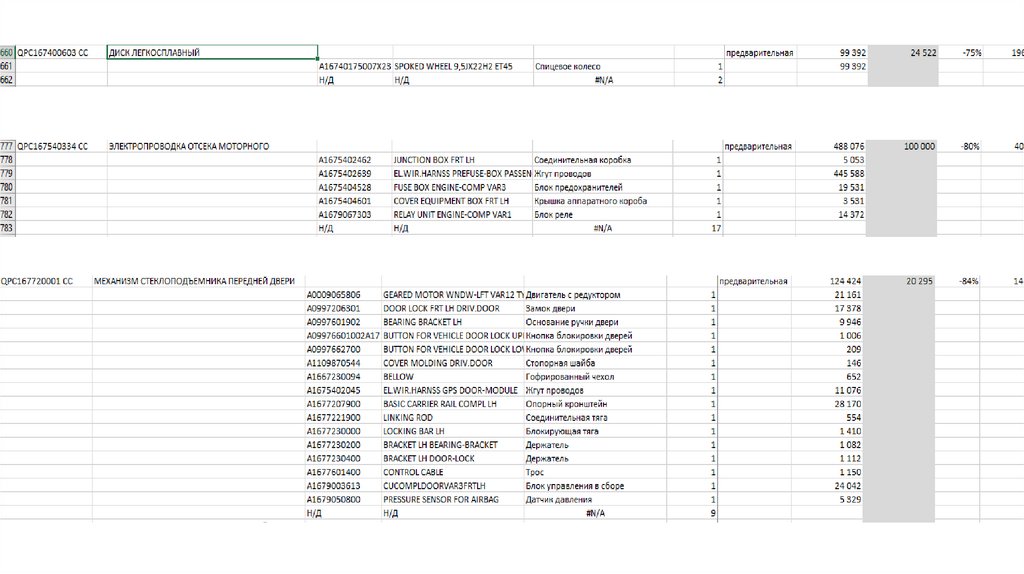Click the cell Стопорная шайба

click(595, 363)
